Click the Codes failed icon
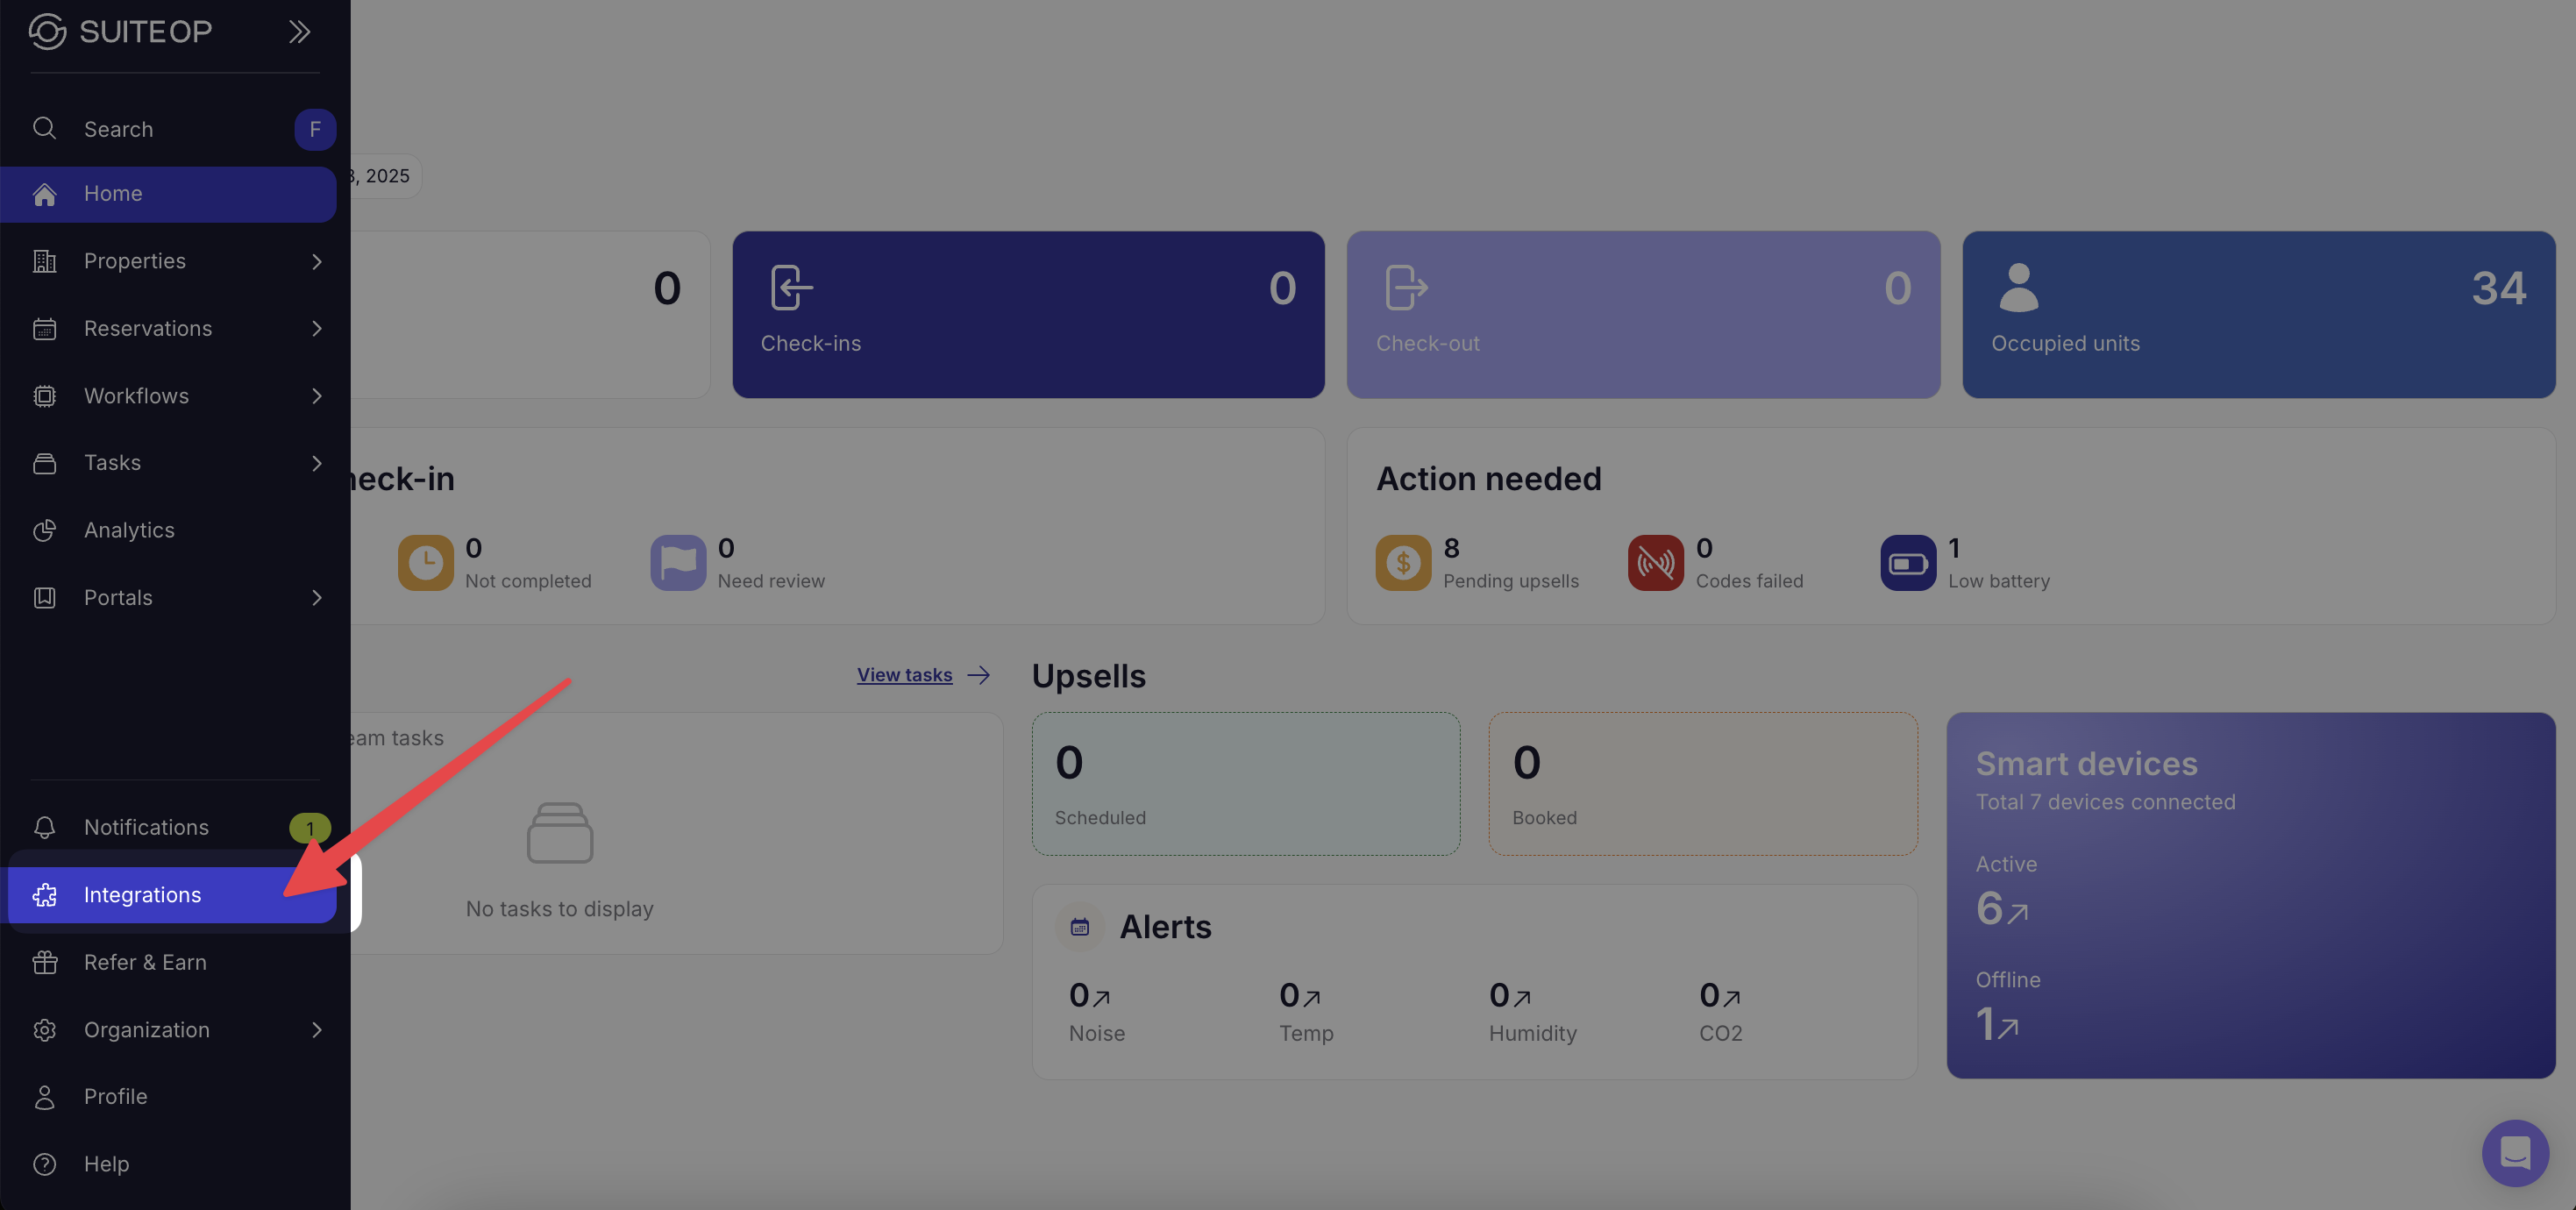 (1655, 563)
